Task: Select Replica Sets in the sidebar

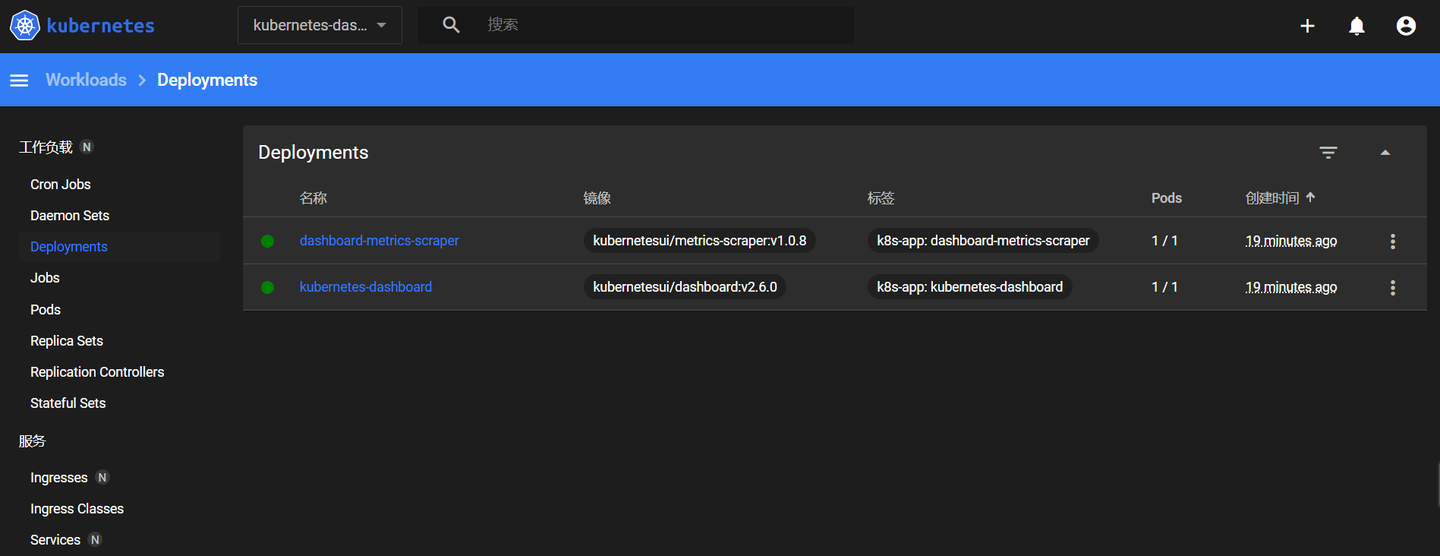Action: (x=67, y=340)
